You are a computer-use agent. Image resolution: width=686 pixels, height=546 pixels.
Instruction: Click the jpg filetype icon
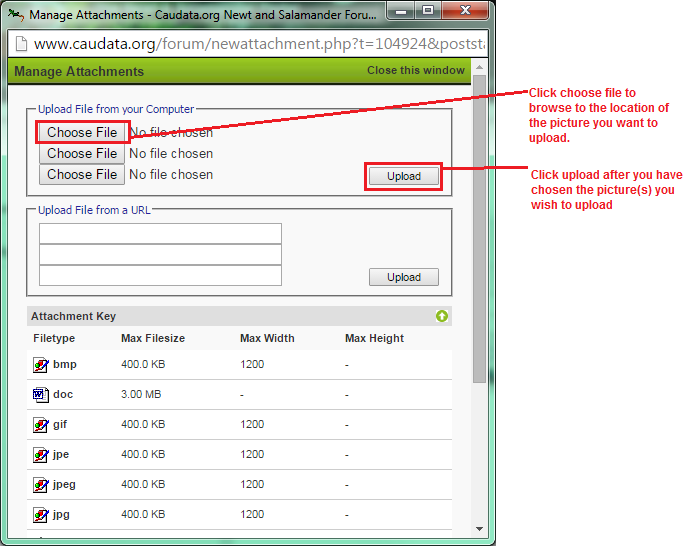tap(40, 515)
